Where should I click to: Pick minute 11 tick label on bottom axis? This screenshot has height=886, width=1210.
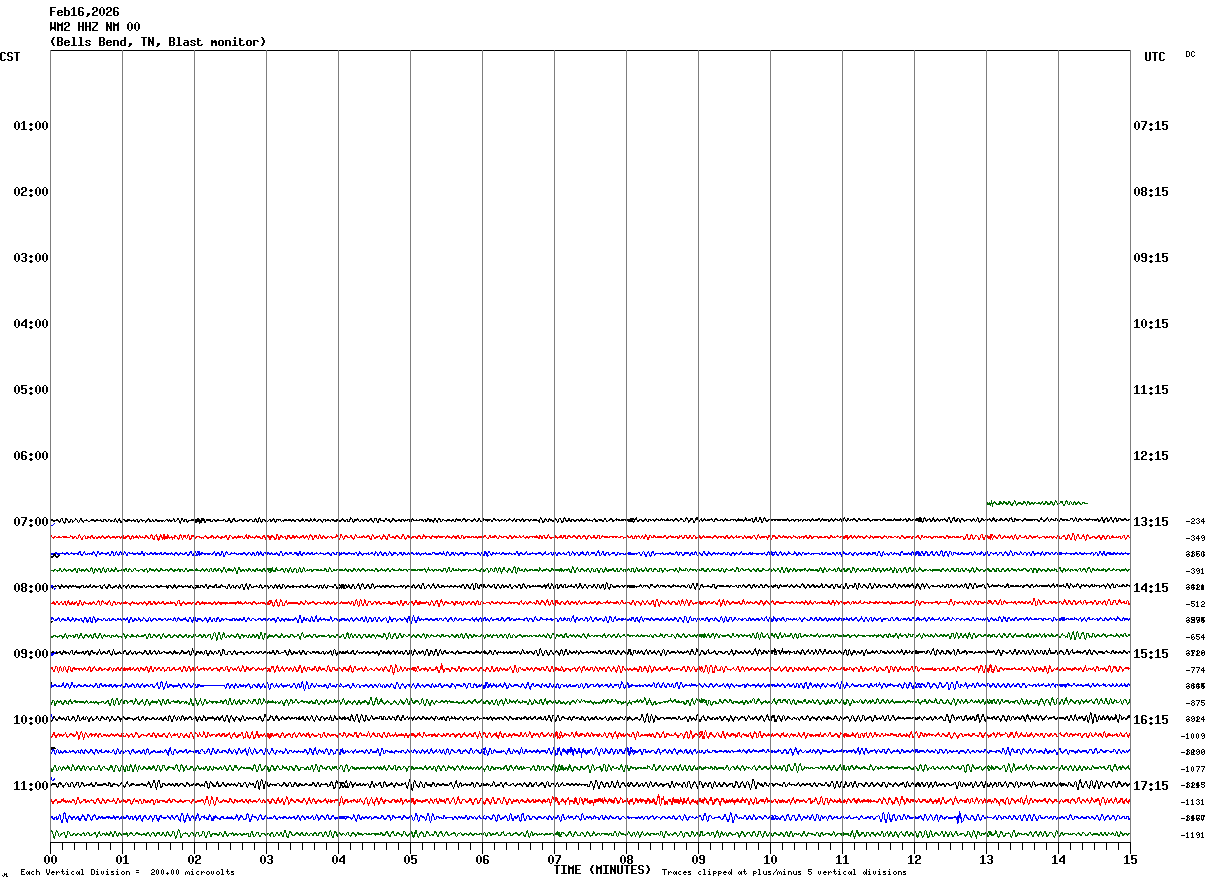[842, 860]
